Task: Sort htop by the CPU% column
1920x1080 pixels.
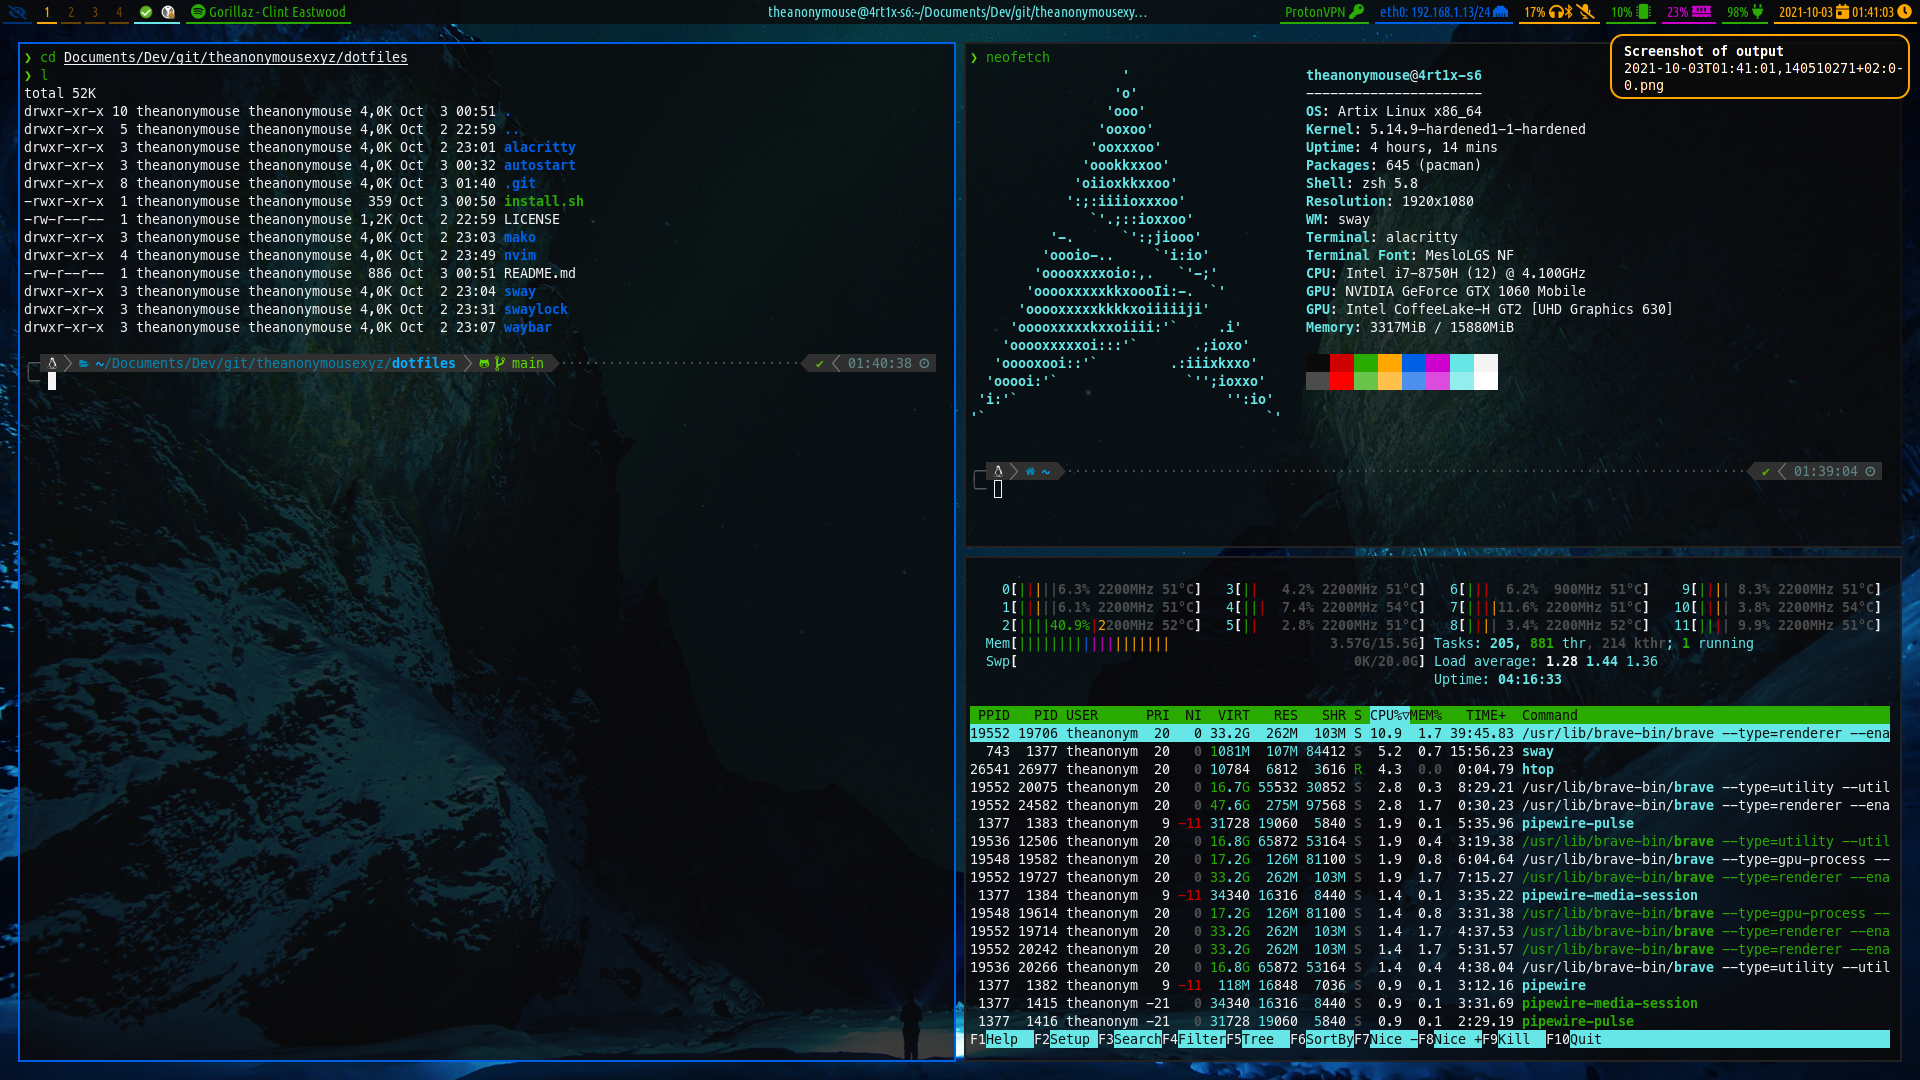Action: [1389, 715]
